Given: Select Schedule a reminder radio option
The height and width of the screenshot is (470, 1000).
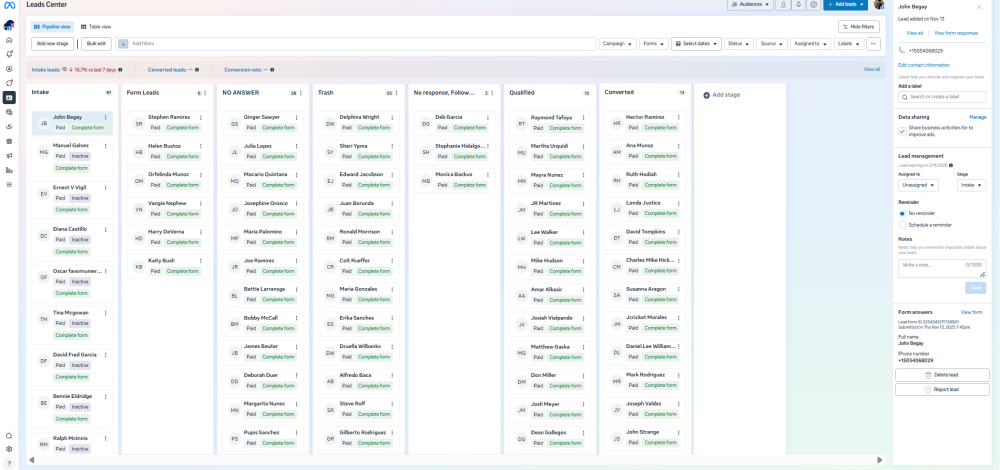Looking at the screenshot, I should [x=903, y=225].
